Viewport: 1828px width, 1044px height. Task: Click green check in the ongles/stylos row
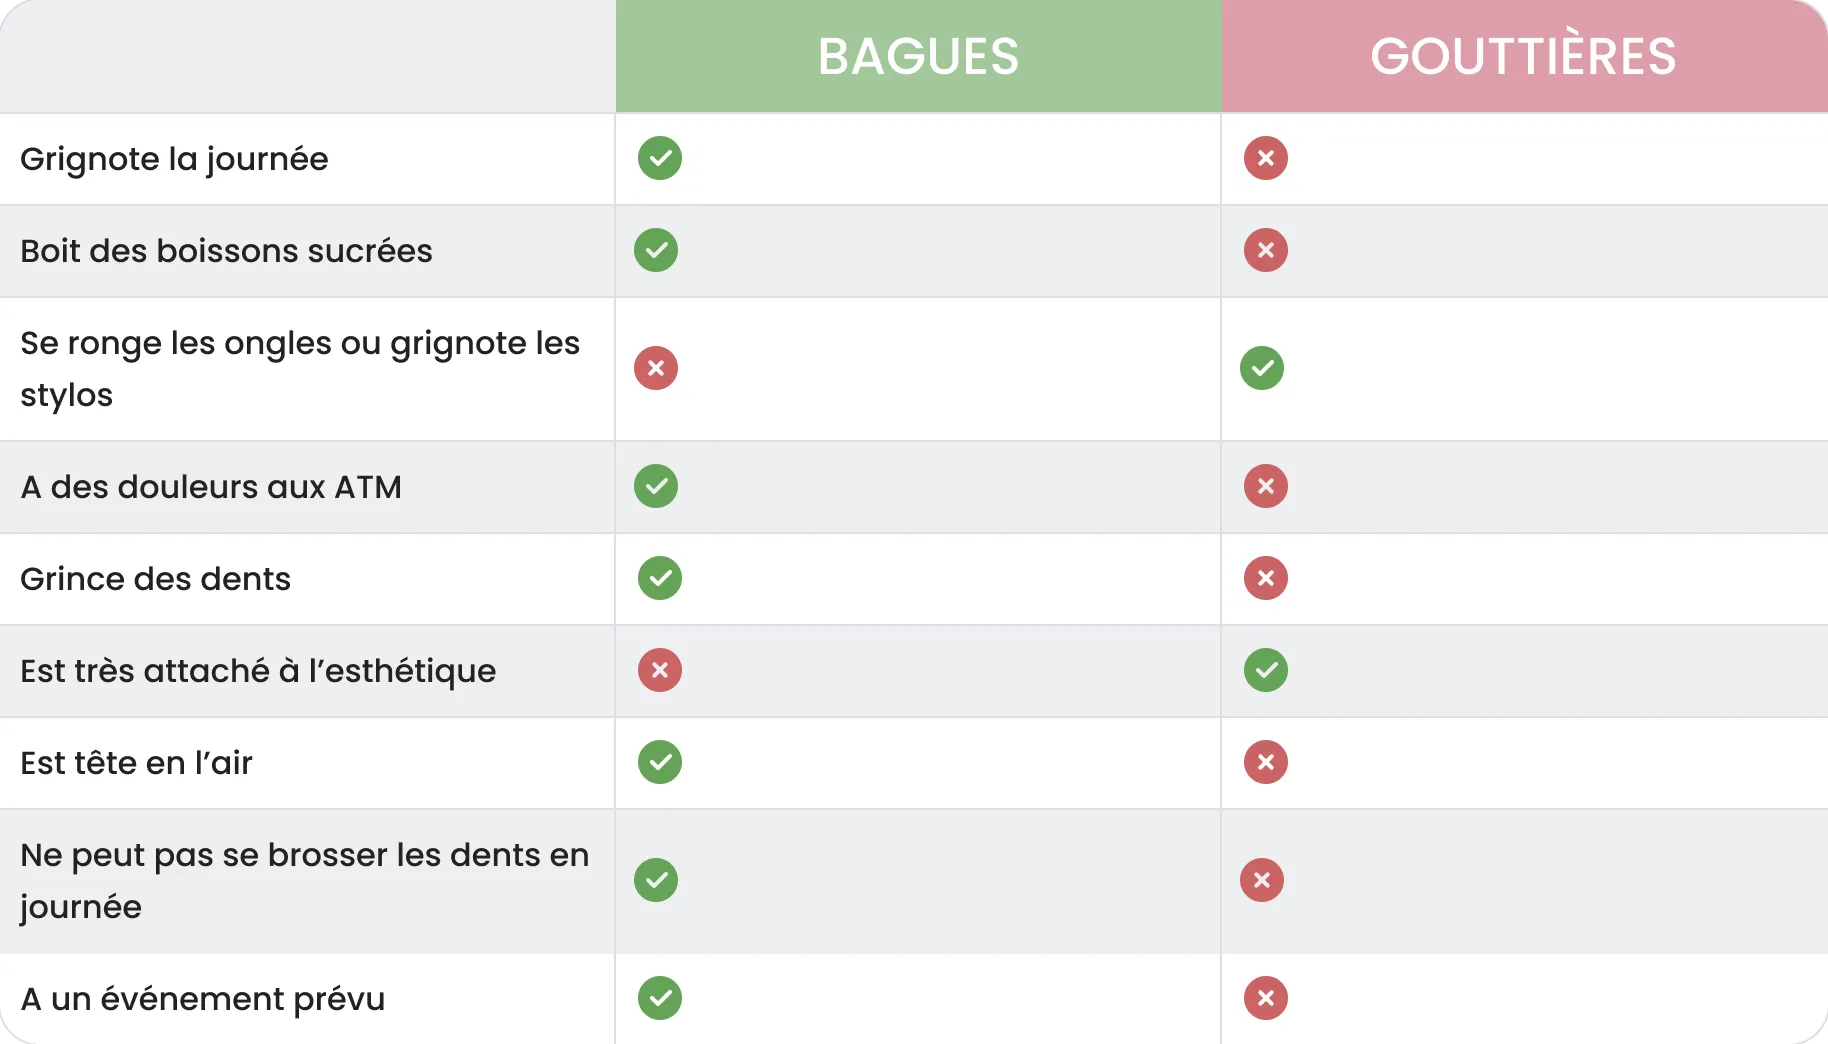coord(1262,368)
